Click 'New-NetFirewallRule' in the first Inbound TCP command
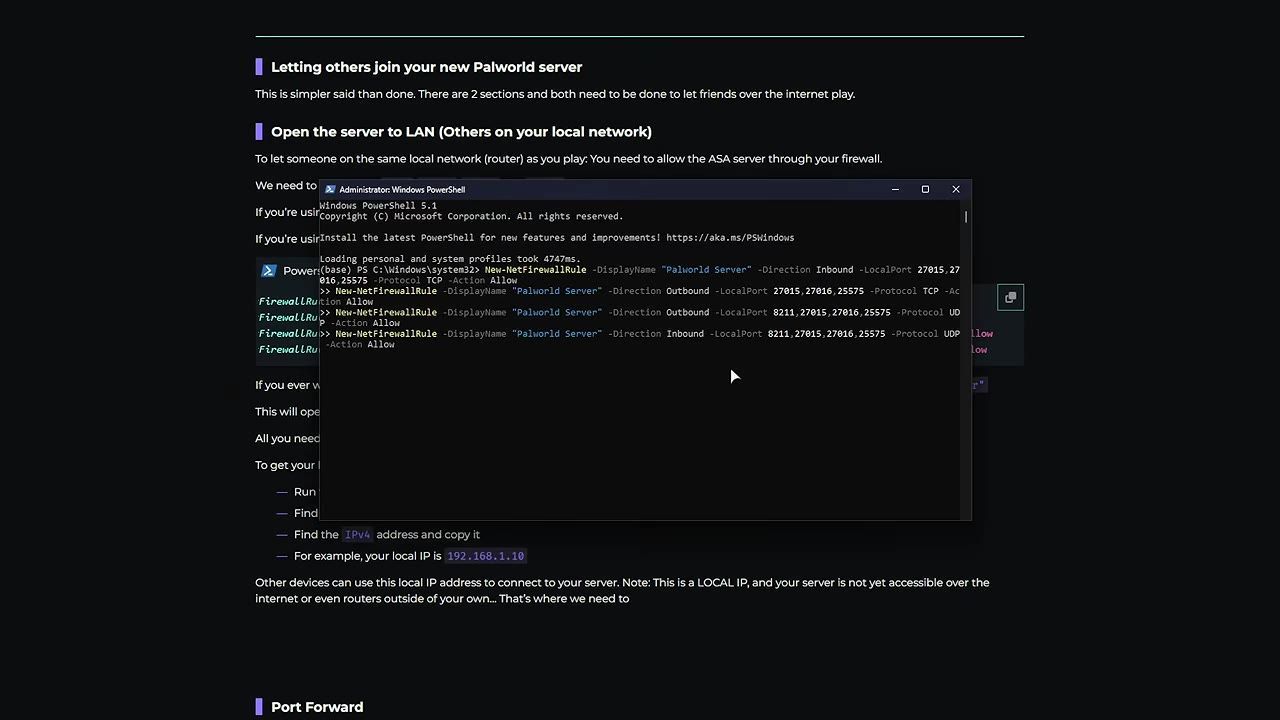The width and height of the screenshot is (1280, 720). click(535, 270)
